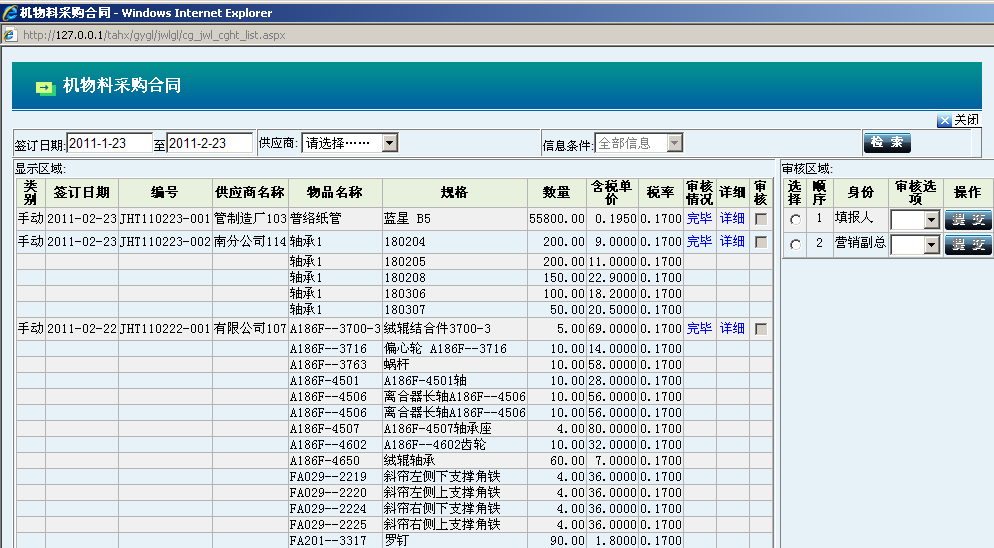Click the 税率 column header
The height and width of the screenshot is (548, 994).
[x=661, y=192]
